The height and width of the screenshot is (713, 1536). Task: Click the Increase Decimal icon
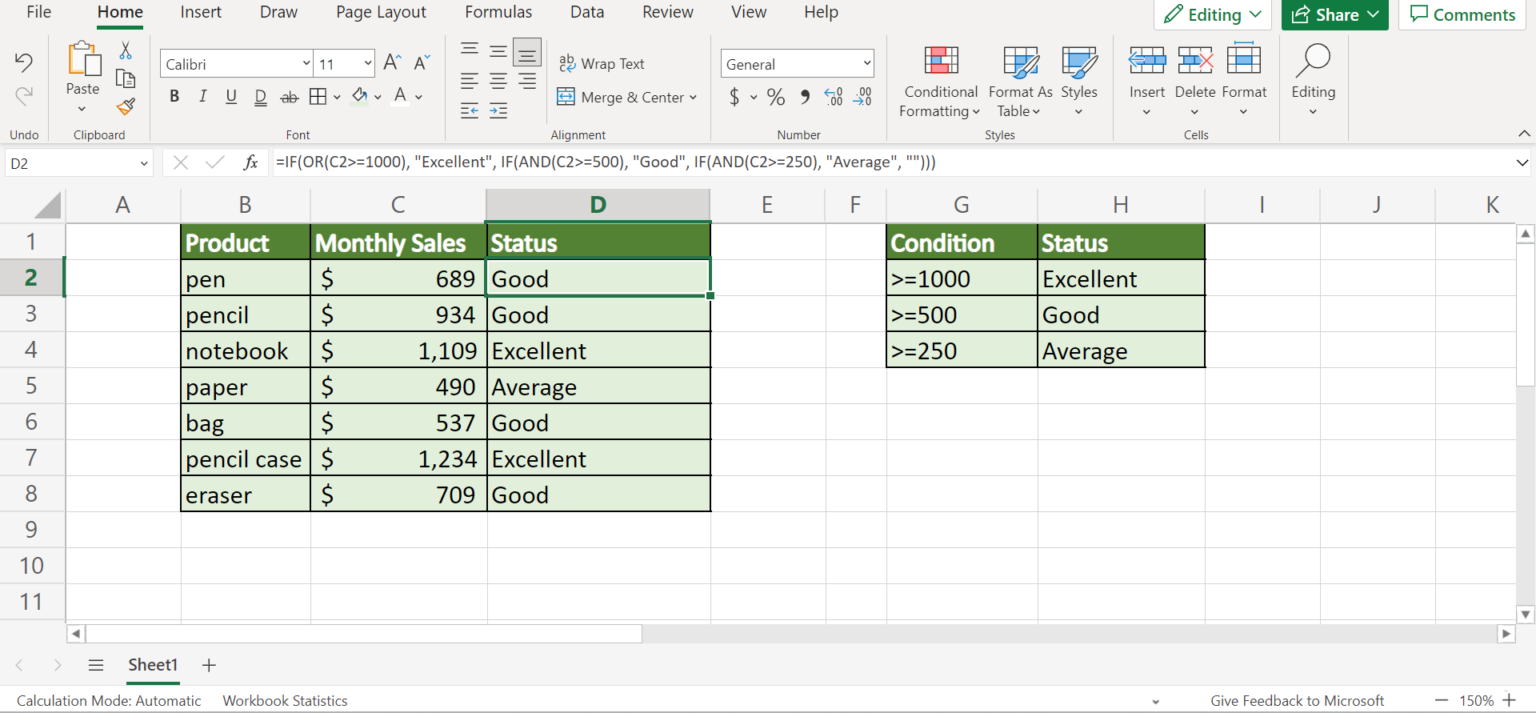(833, 97)
